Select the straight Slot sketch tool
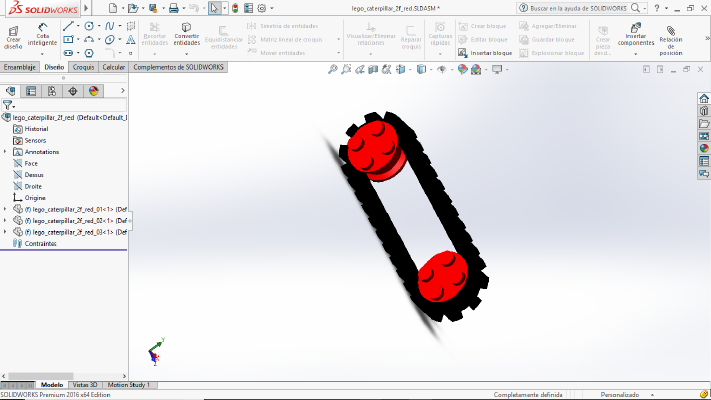 [68, 53]
